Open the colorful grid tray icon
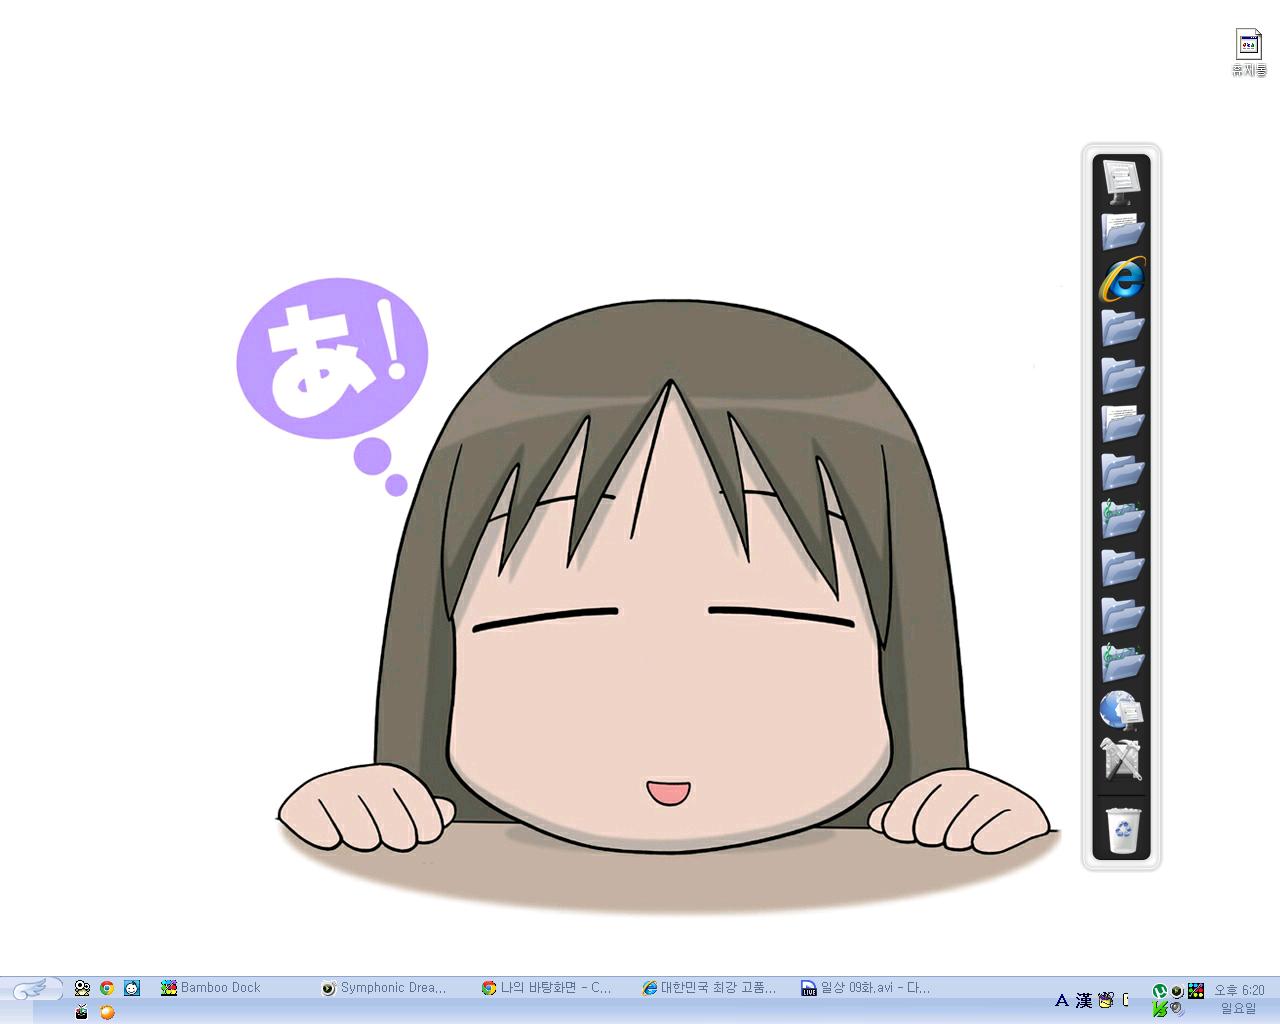 pos(1196,991)
